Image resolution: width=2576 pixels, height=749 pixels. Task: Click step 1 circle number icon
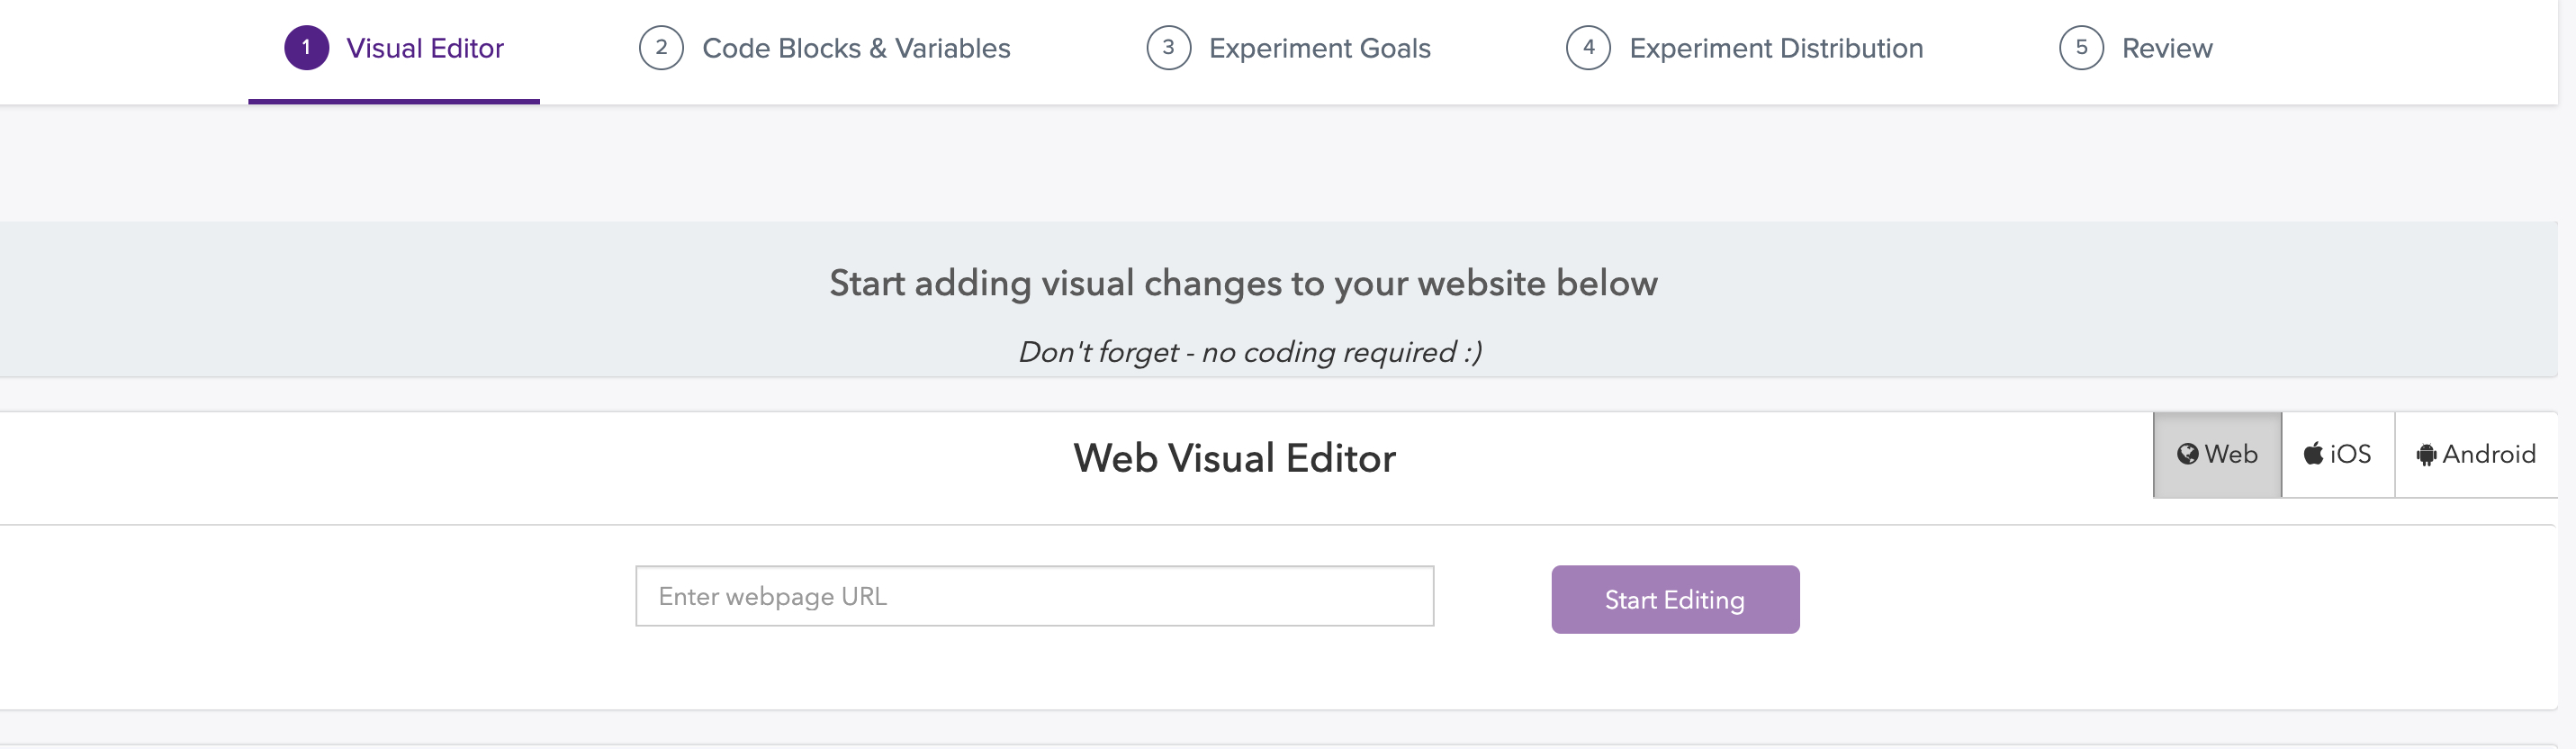pos(306,48)
